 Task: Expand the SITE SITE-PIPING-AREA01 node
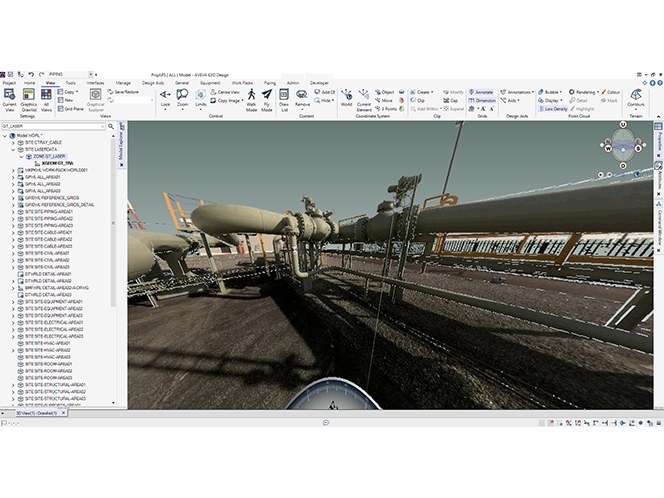(13, 212)
